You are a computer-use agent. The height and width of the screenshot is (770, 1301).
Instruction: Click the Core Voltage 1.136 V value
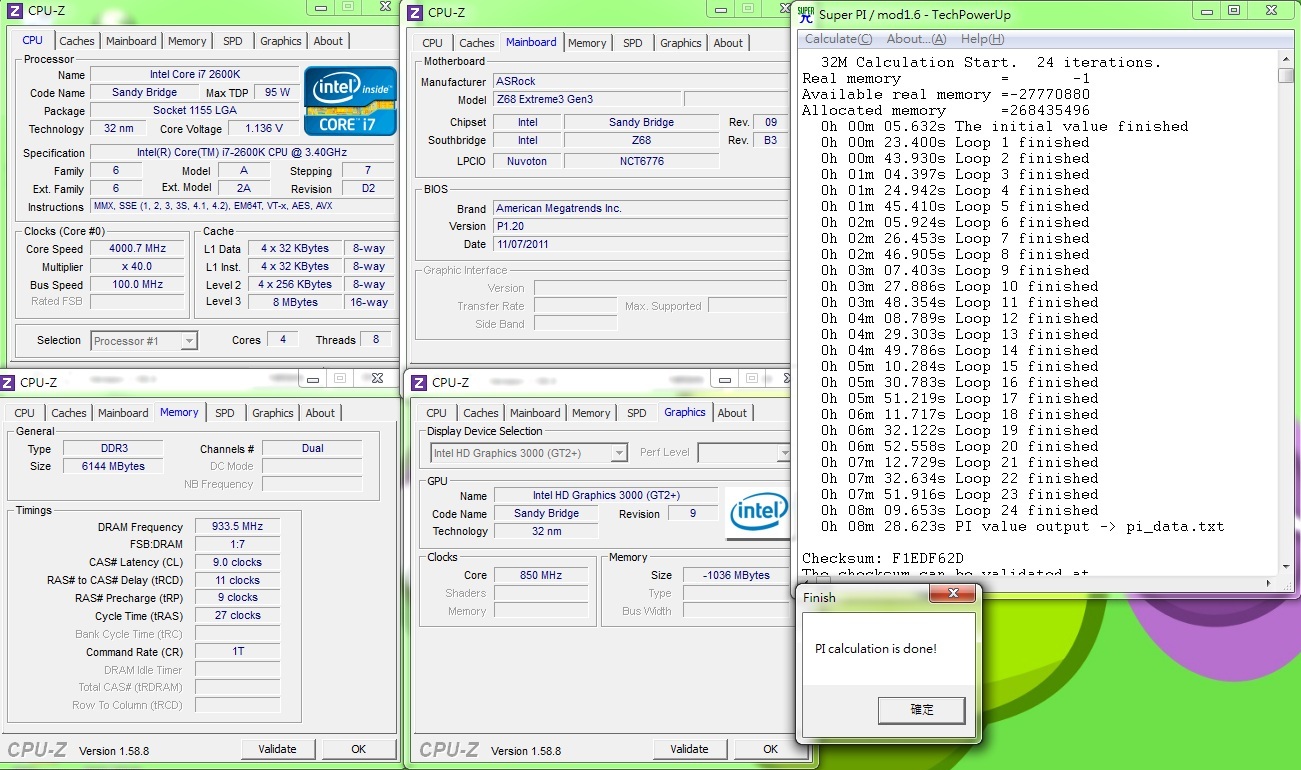[x=264, y=128]
